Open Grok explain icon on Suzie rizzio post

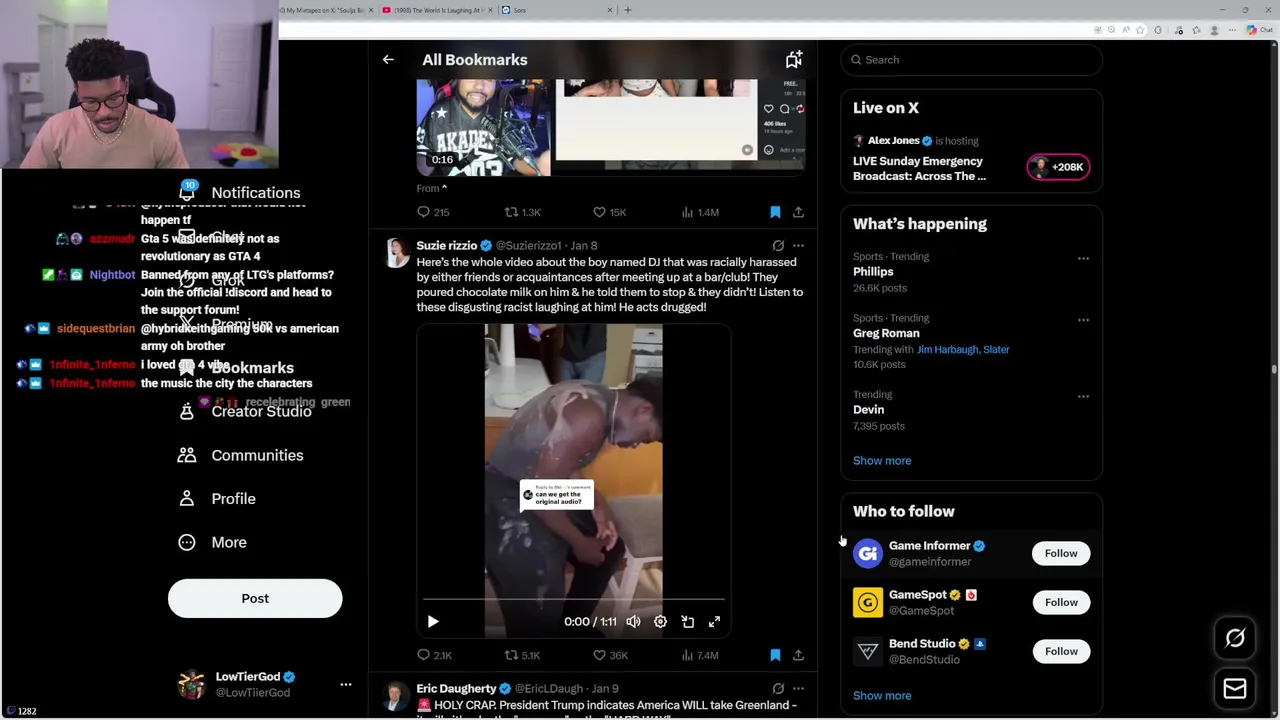point(778,245)
